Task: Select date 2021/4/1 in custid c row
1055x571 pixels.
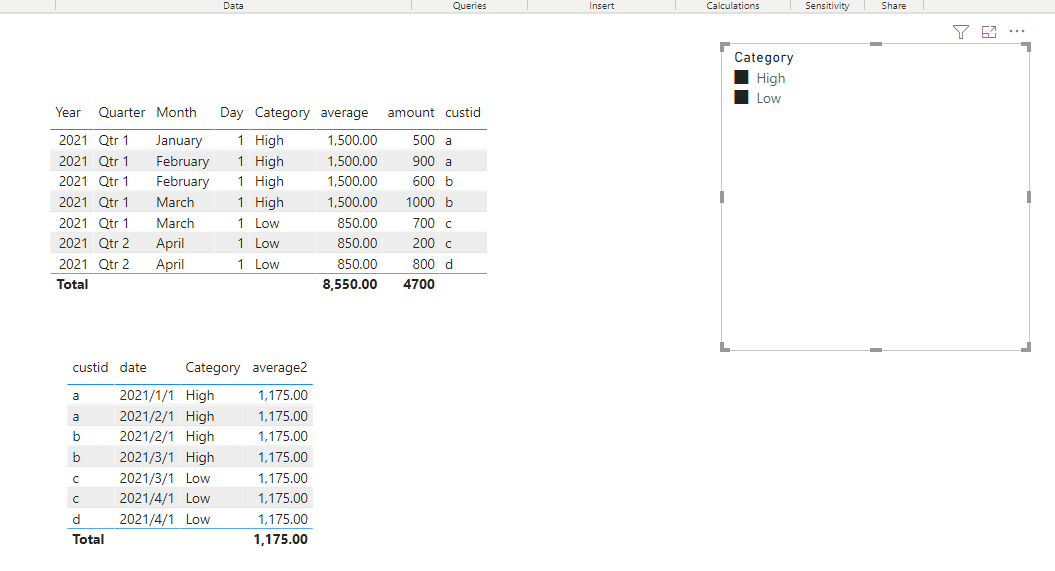Action: pos(147,498)
